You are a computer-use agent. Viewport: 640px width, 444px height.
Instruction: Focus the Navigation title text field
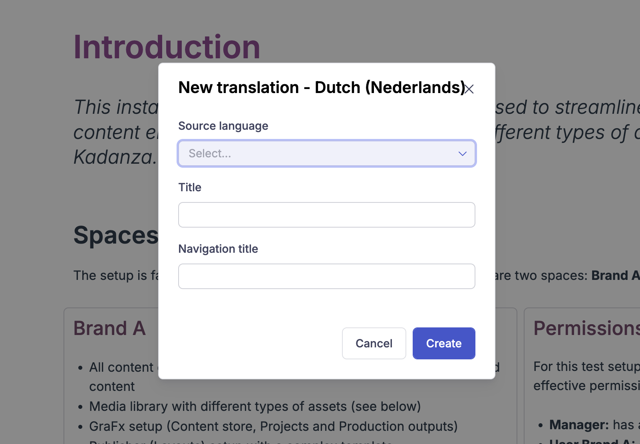click(x=327, y=276)
